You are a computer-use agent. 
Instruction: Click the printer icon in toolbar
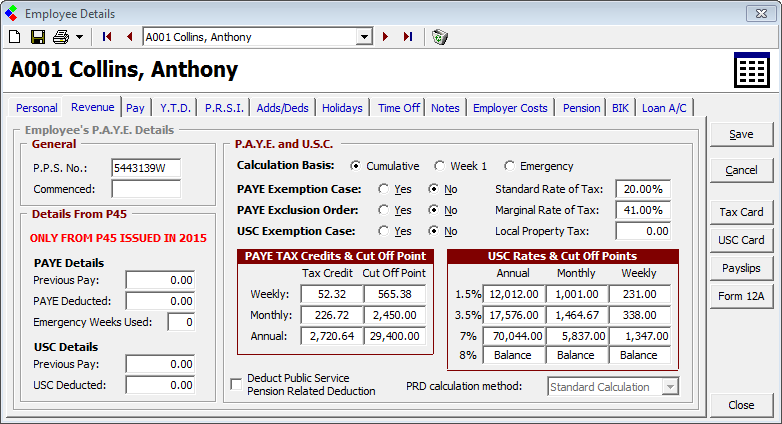pos(61,37)
